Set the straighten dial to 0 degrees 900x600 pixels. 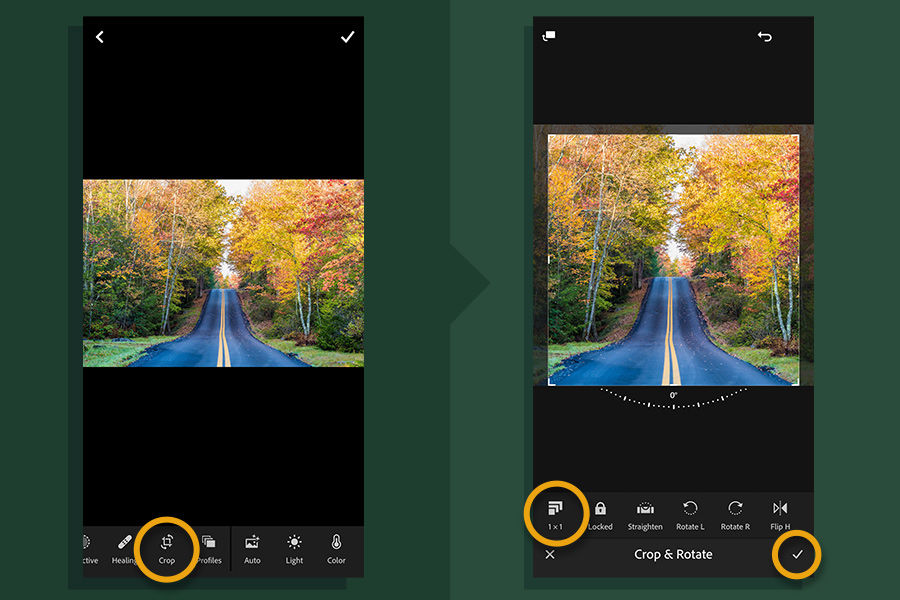(x=674, y=397)
